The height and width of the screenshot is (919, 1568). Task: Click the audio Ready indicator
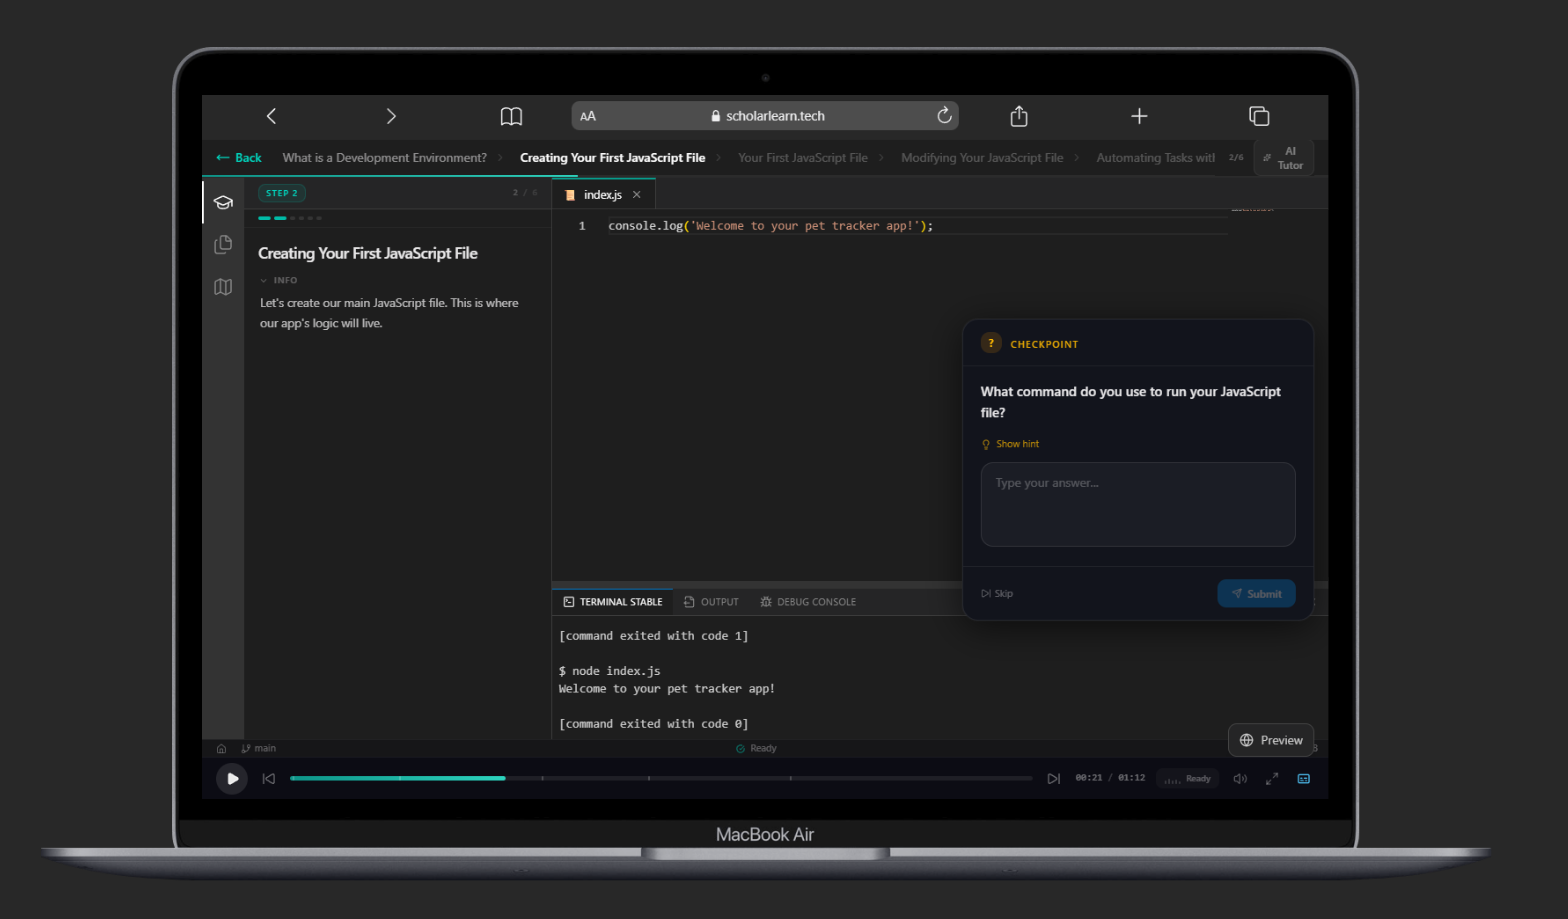(x=1188, y=778)
